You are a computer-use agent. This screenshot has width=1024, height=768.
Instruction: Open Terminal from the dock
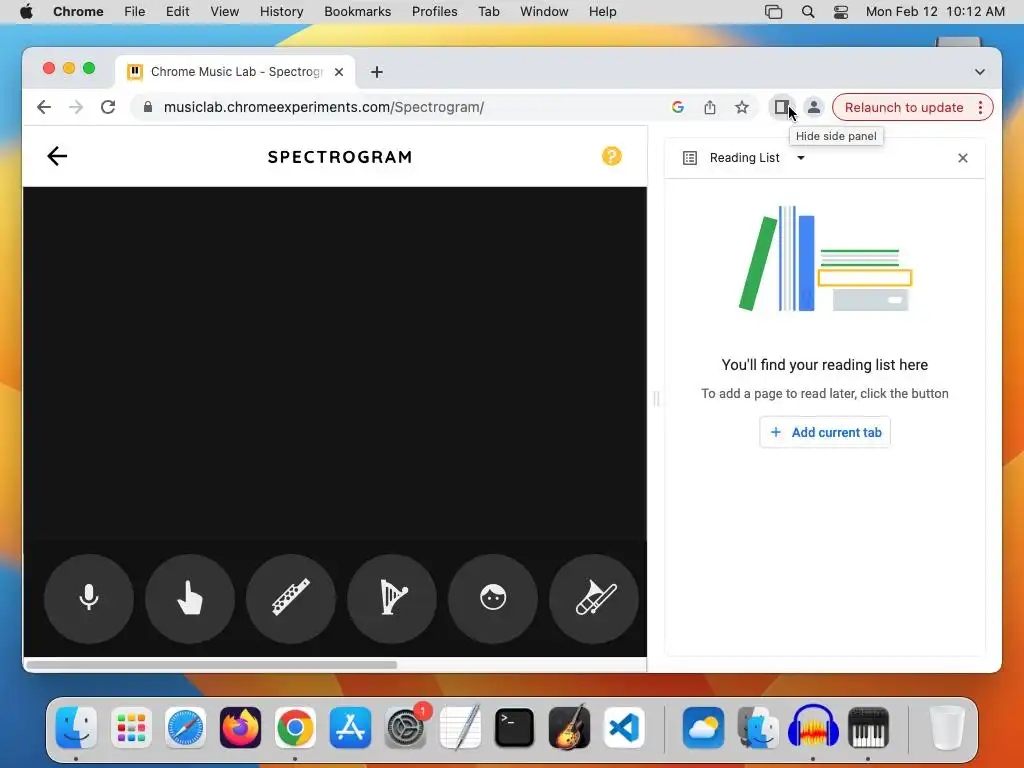pyautogui.click(x=515, y=728)
